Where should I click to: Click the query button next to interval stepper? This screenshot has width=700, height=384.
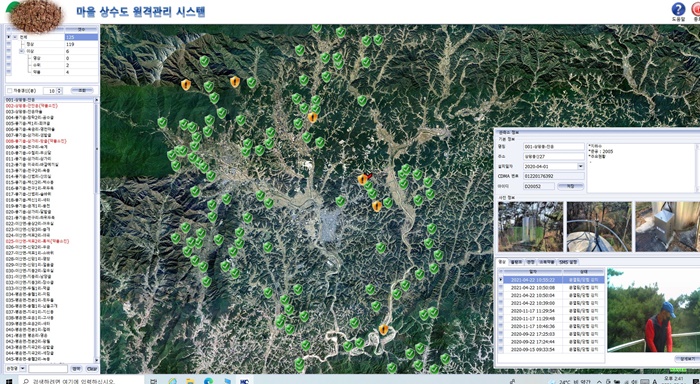82,91
